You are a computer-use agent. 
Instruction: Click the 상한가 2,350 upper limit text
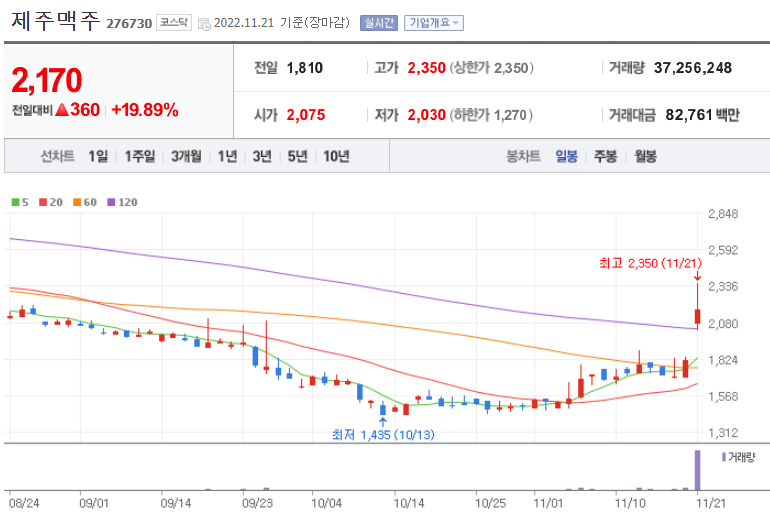(492, 68)
